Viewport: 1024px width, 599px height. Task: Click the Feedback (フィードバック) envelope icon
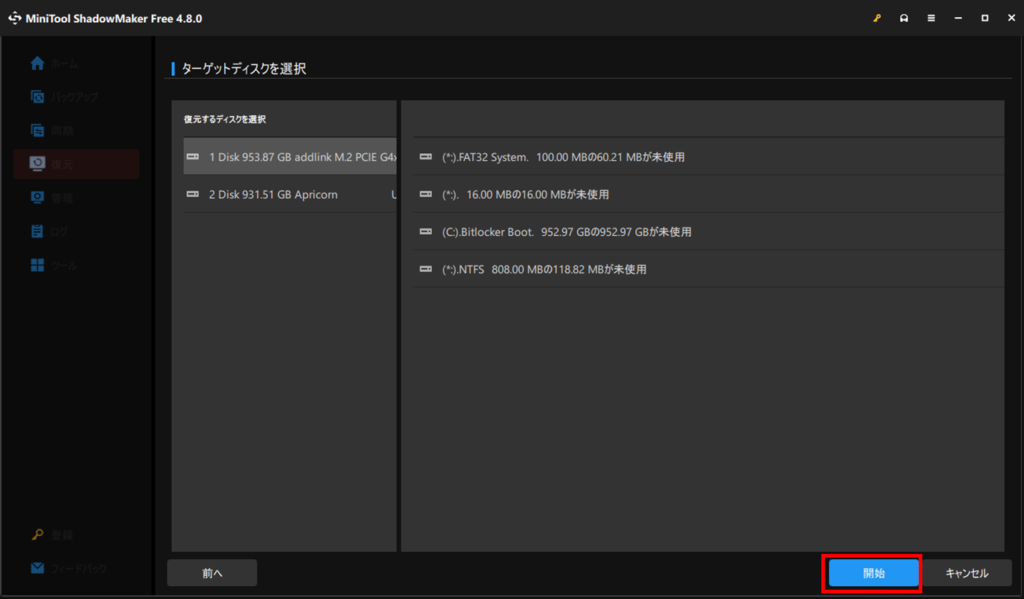(38, 568)
